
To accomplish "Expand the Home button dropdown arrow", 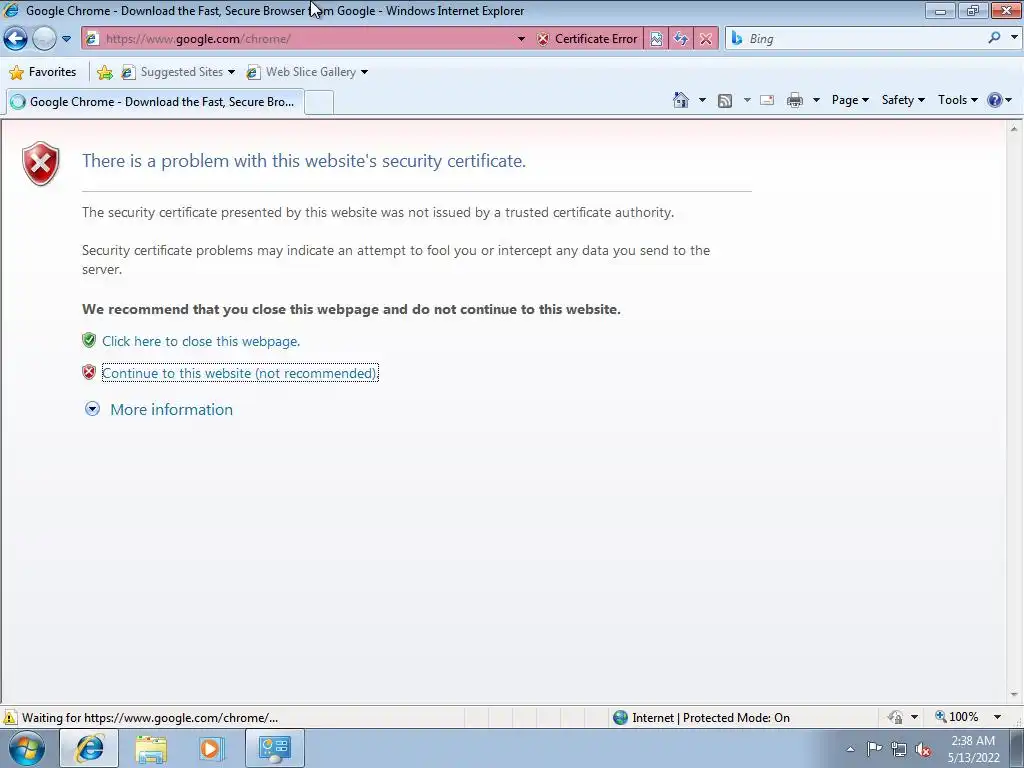I will tap(703, 100).
